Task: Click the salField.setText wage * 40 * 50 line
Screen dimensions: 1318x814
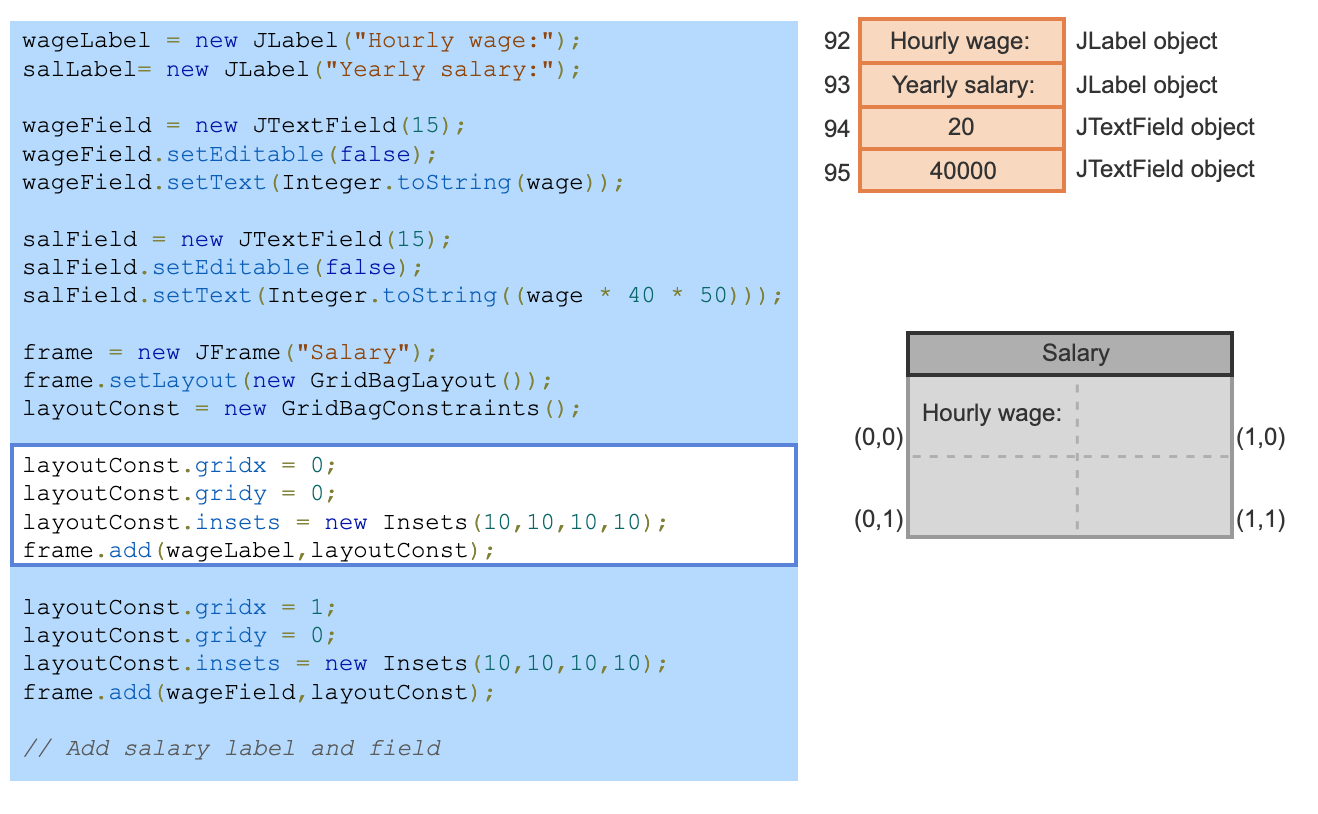Action: pyautogui.click(x=402, y=295)
